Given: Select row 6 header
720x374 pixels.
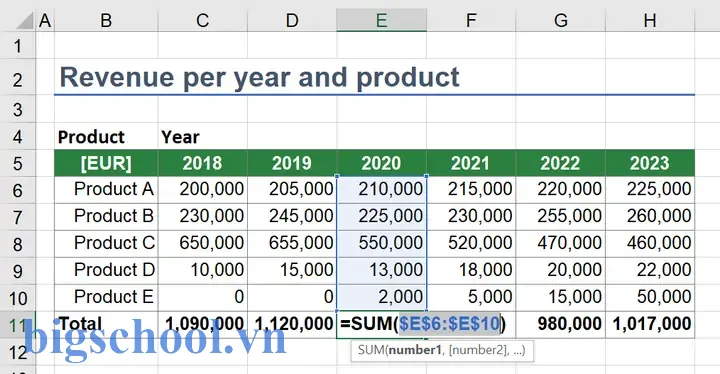Looking at the screenshot, I should click(17, 190).
